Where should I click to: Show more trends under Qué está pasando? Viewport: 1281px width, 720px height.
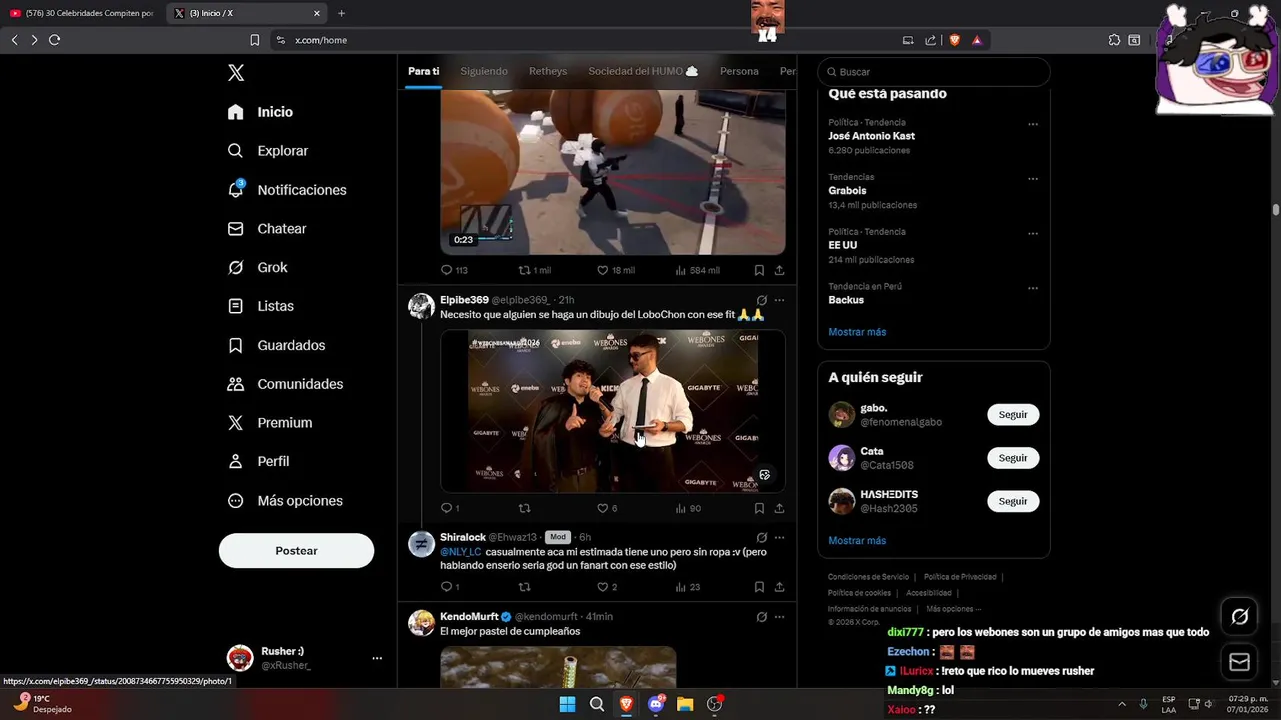click(857, 332)
